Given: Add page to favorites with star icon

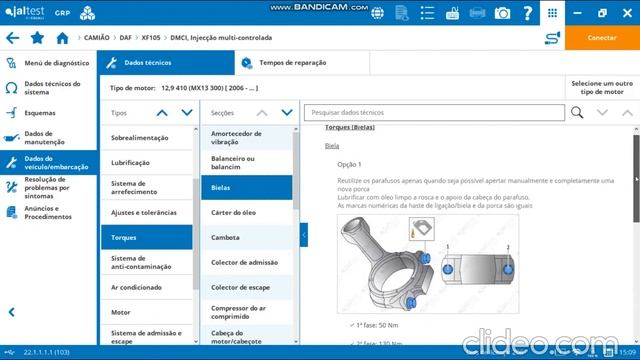Looking at the screenshot, I should [x=37, y=38].
